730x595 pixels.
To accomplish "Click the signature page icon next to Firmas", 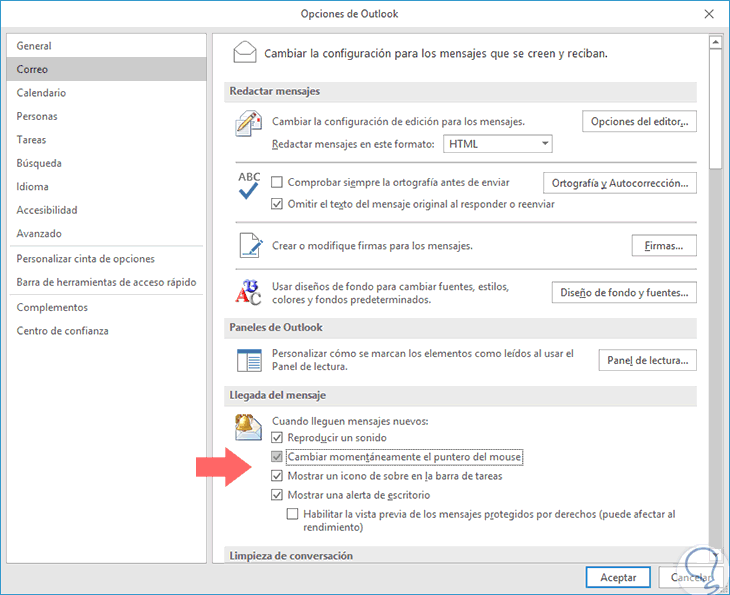I will (250, 245).
